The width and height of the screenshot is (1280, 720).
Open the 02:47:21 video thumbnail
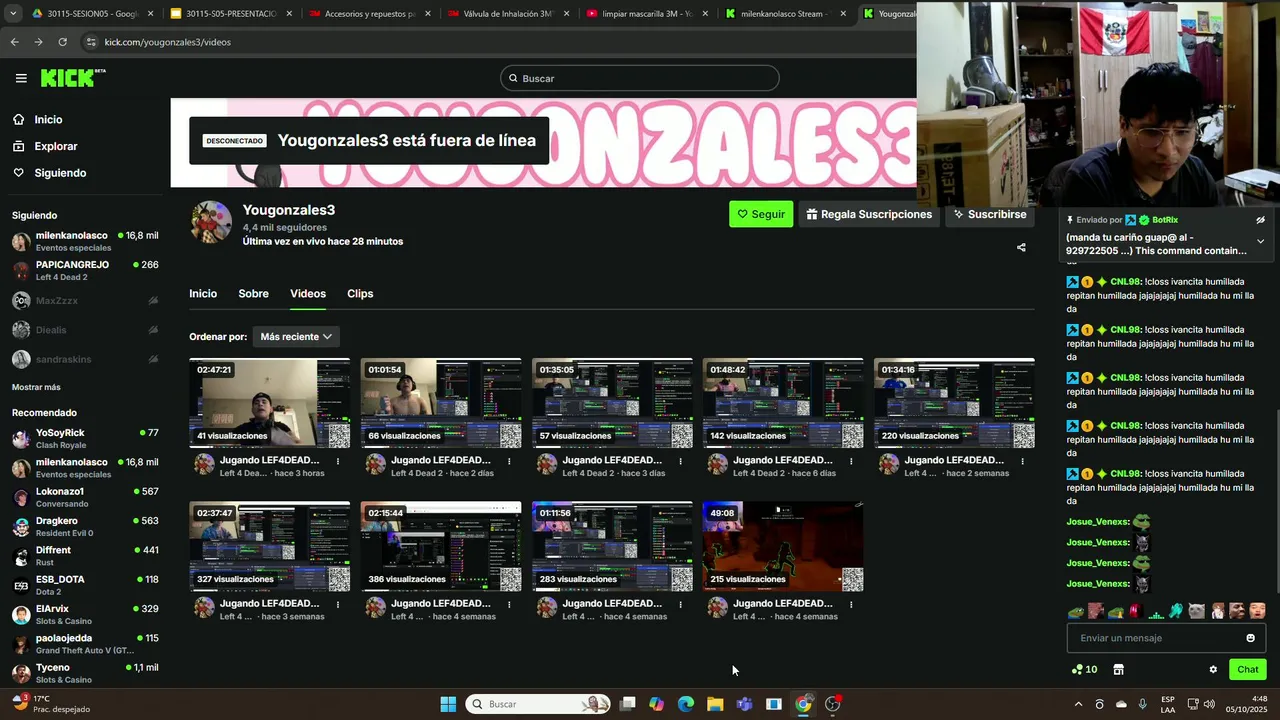[269, 403]
